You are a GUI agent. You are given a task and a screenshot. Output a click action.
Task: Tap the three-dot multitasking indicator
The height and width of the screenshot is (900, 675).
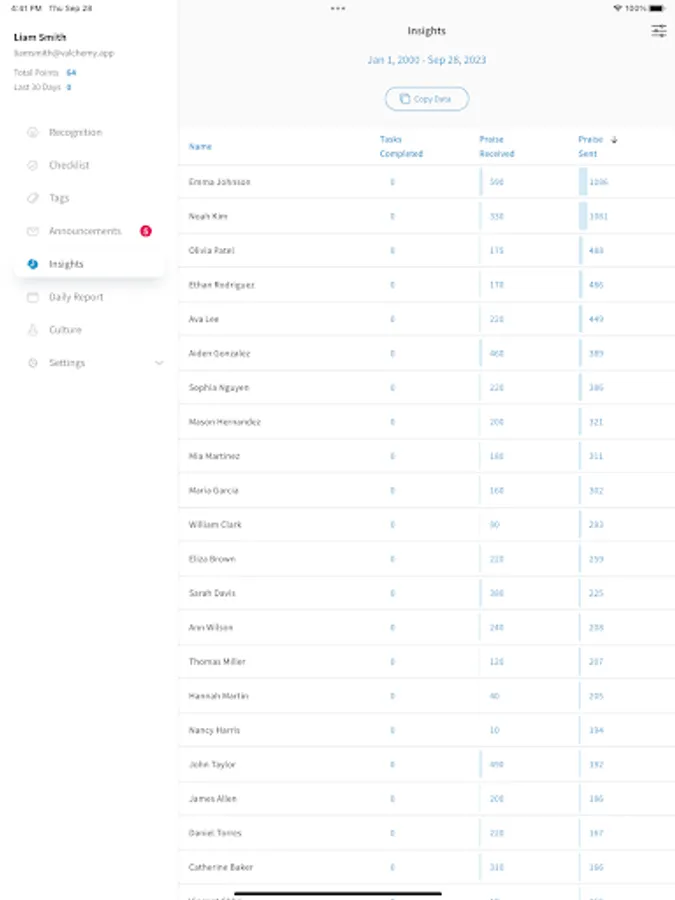[338, 8]
